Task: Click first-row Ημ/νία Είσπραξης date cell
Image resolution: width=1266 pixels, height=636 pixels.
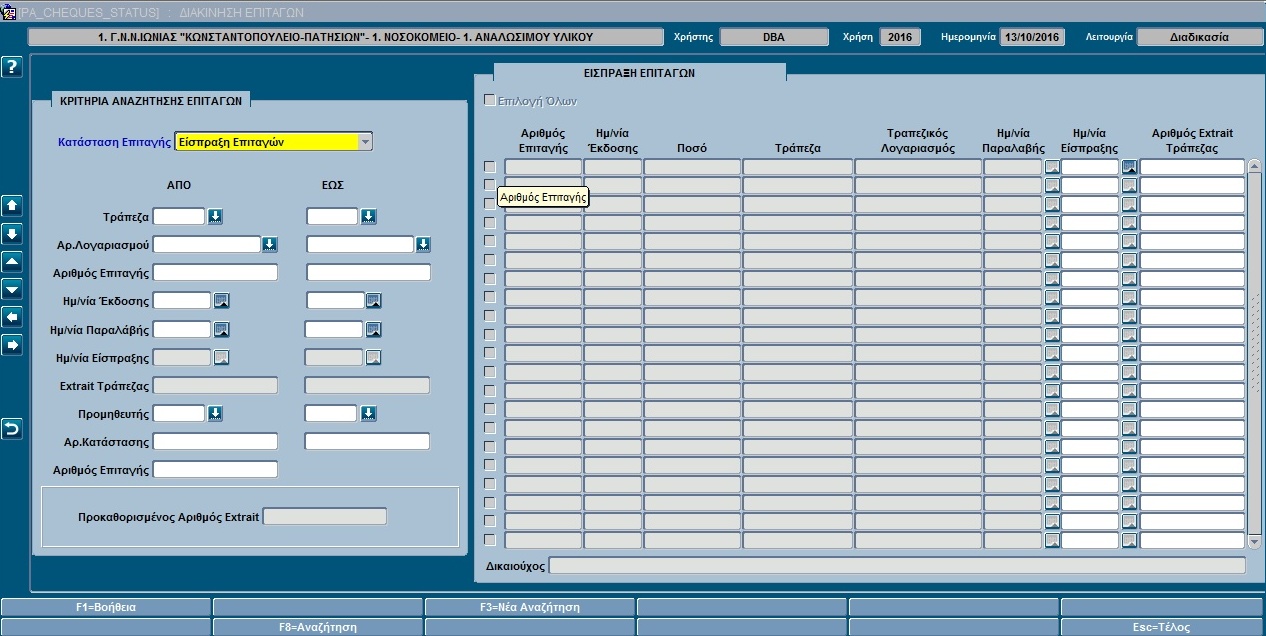Action: tap(1090, 167)
